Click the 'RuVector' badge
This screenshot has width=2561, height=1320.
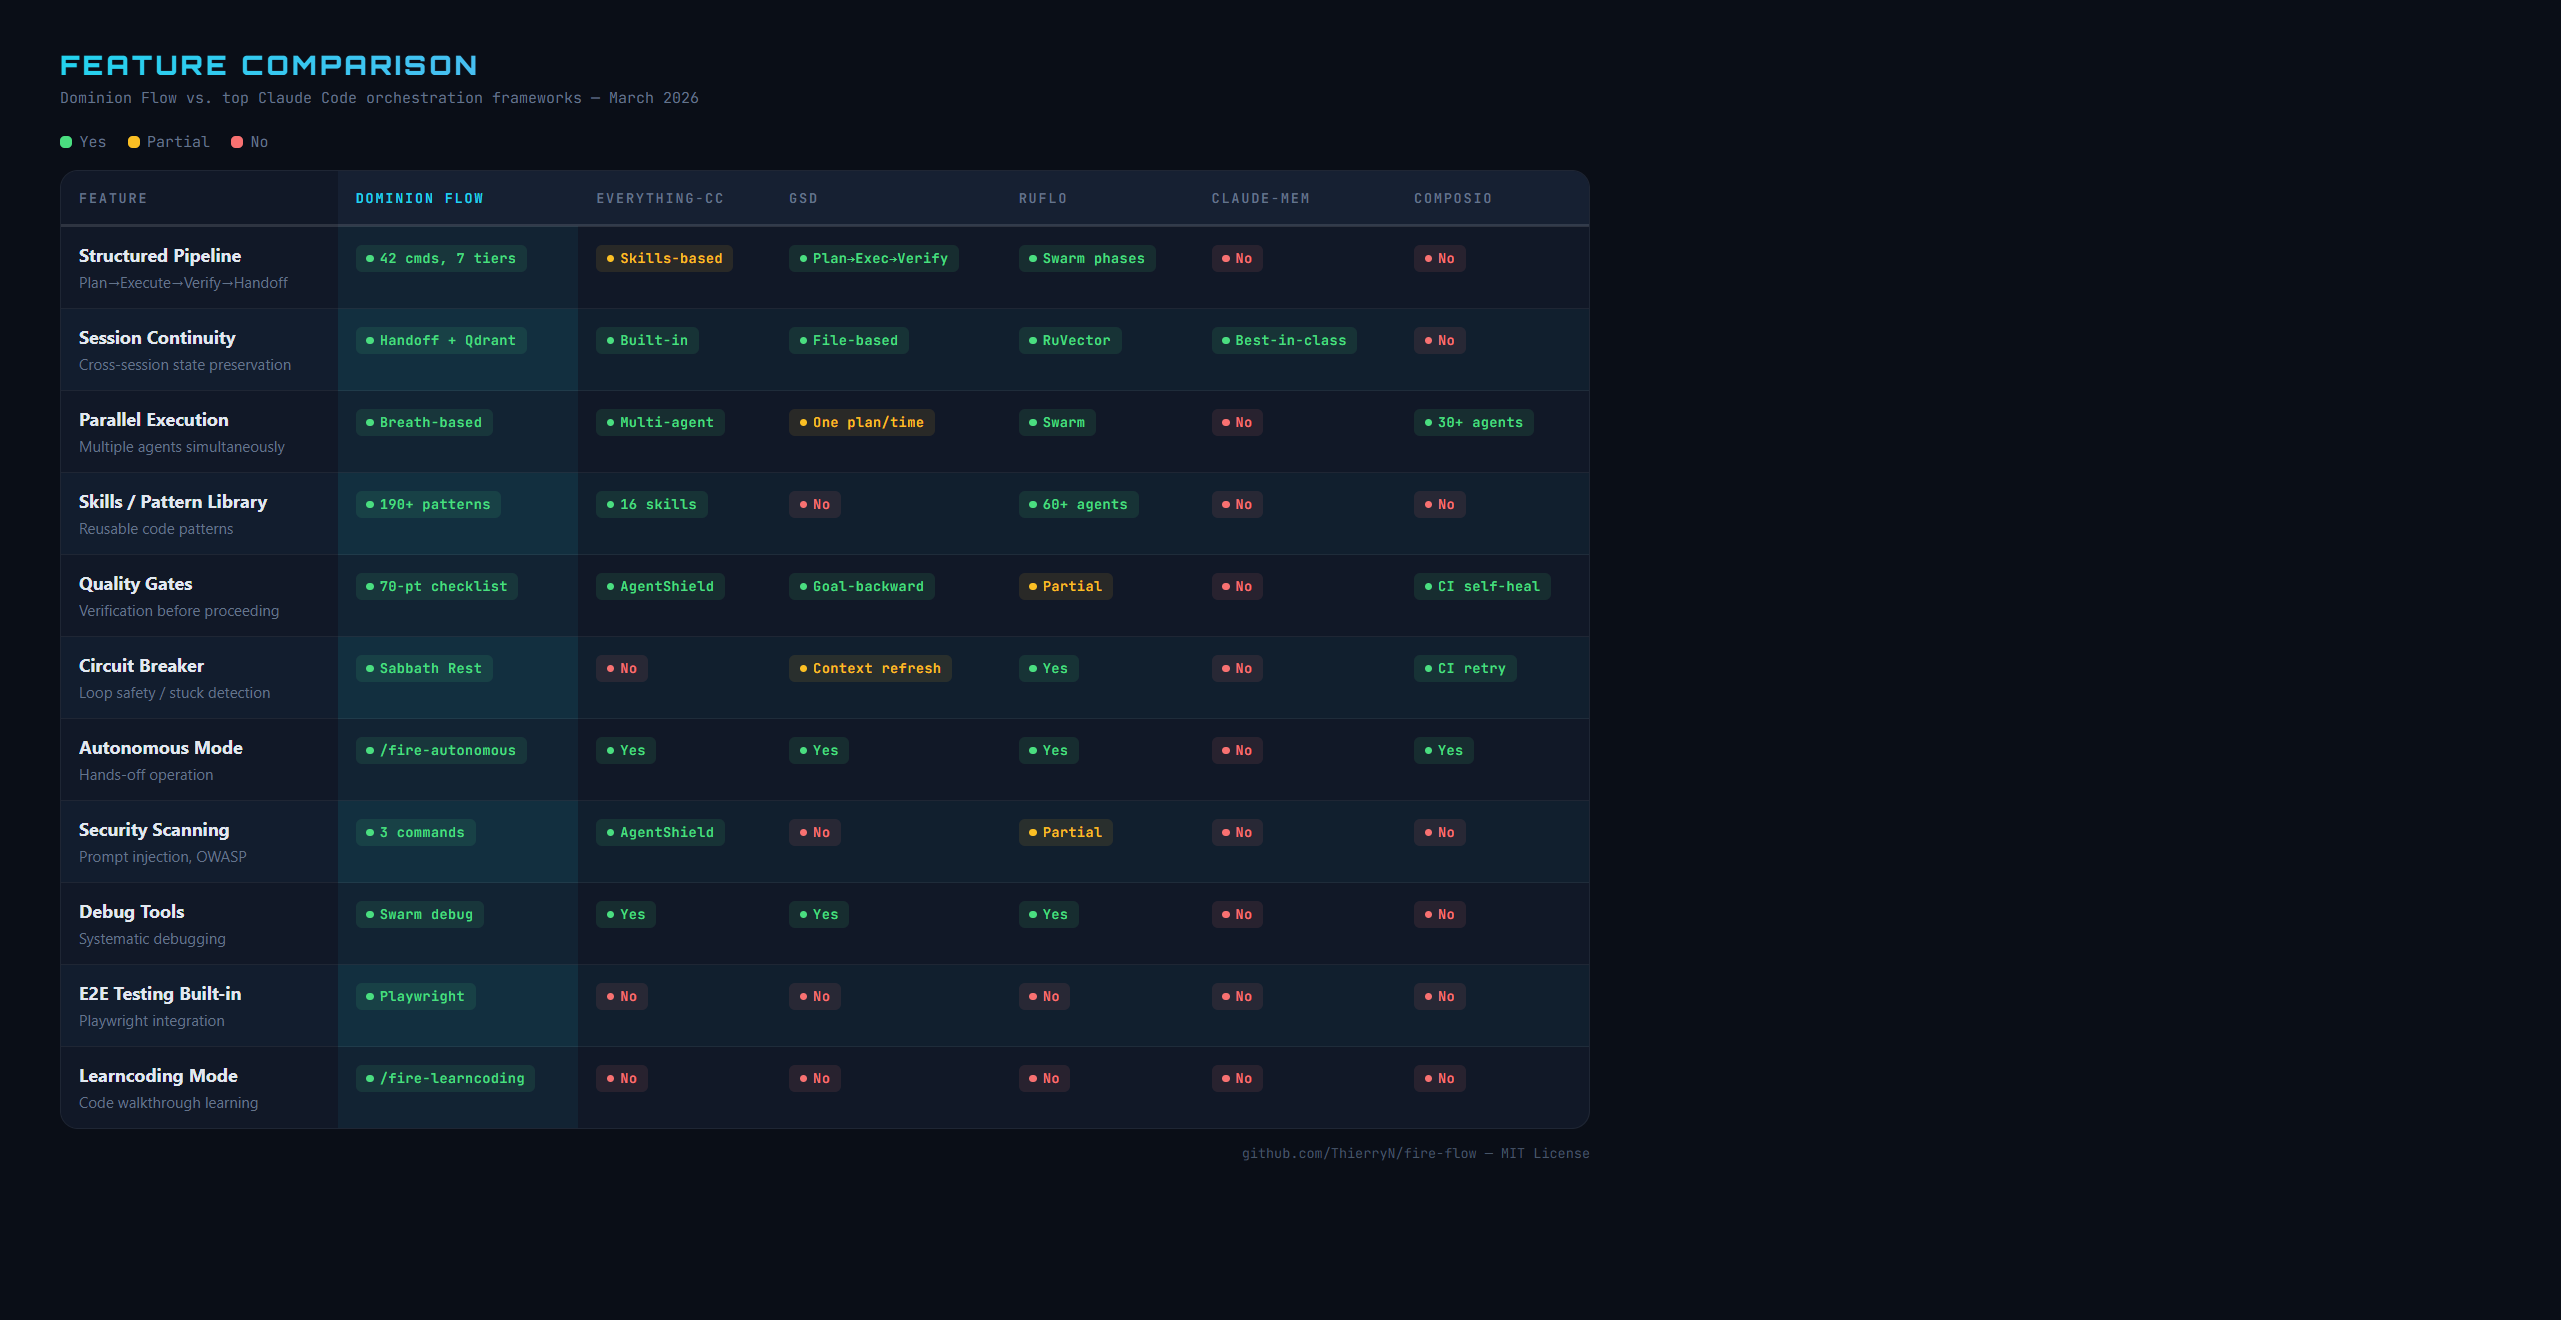(x=1070, y=341)
